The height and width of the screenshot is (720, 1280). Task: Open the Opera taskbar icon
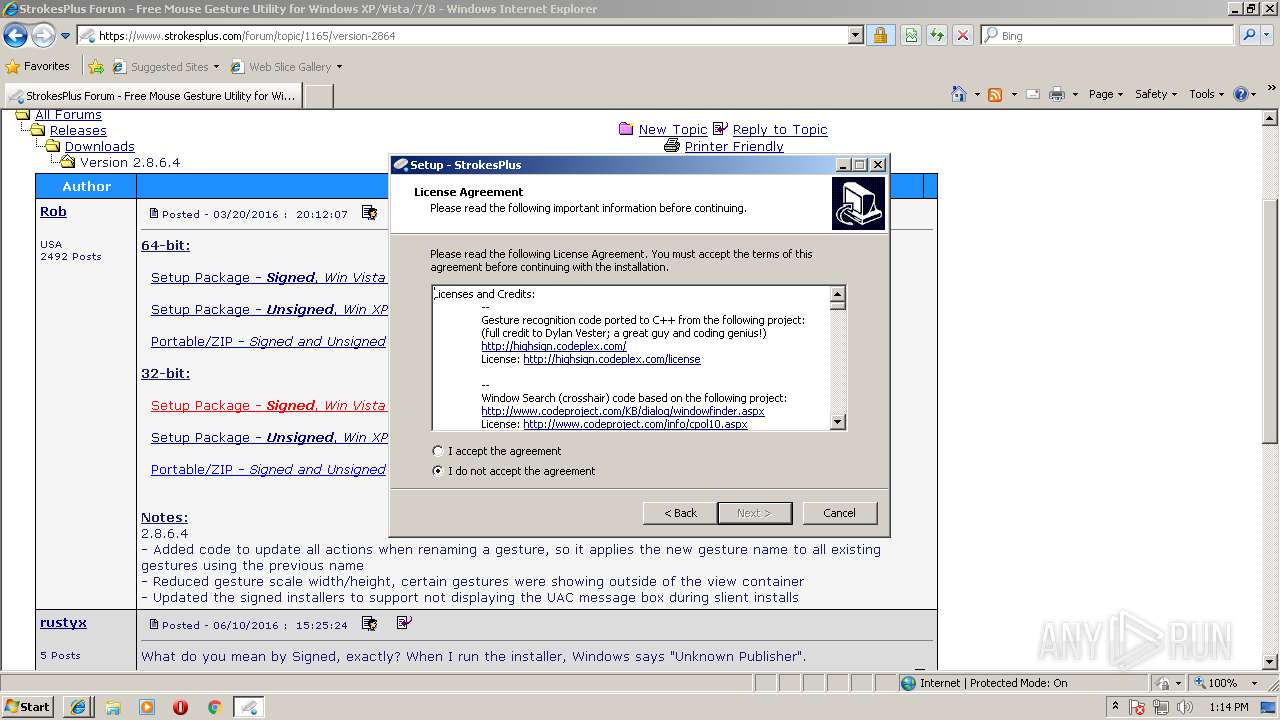coord(180,707)
